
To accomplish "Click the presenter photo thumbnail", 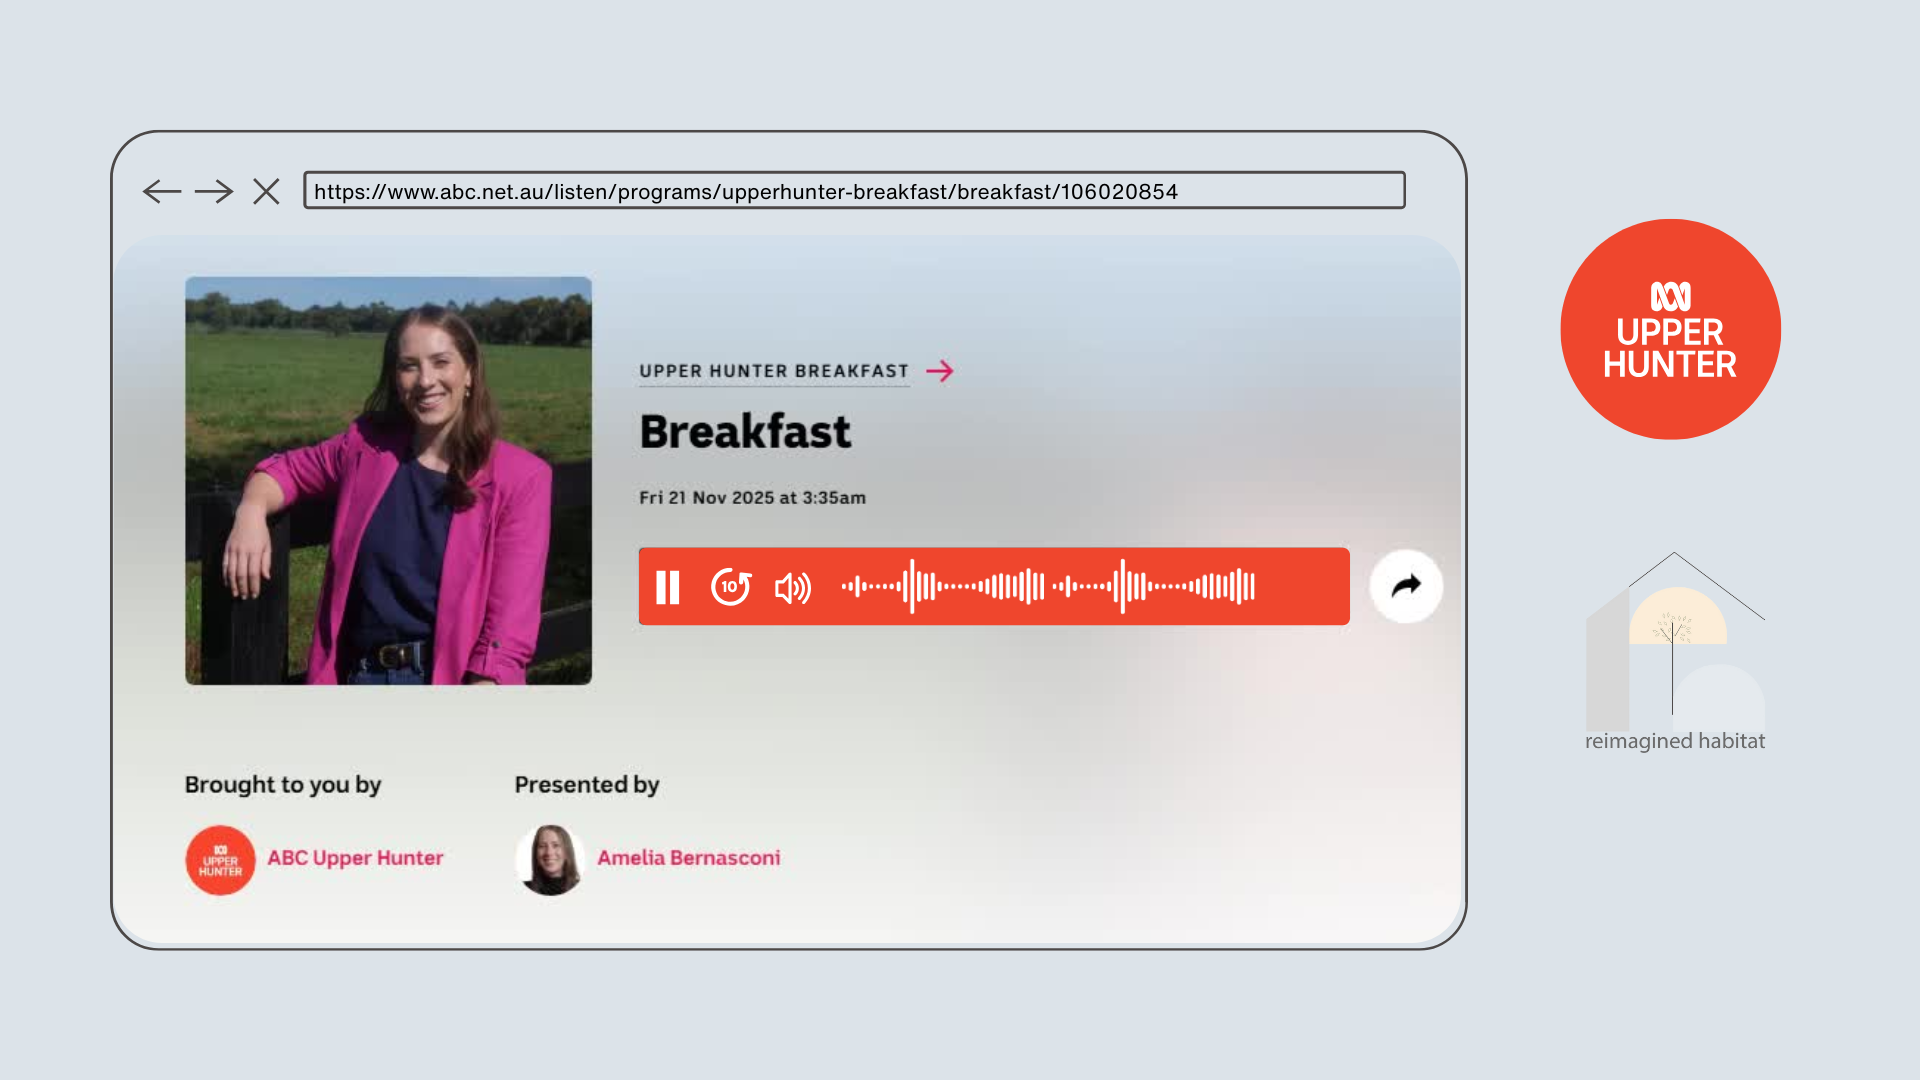I will [388, 480].
